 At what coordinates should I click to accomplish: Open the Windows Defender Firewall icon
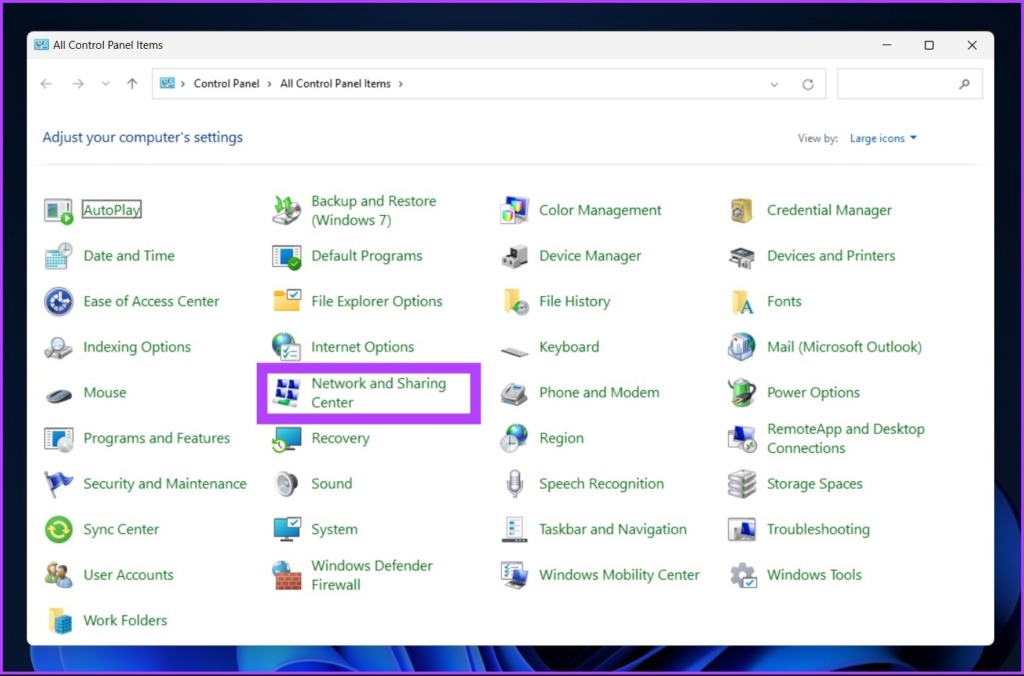[x=287, y=575]
